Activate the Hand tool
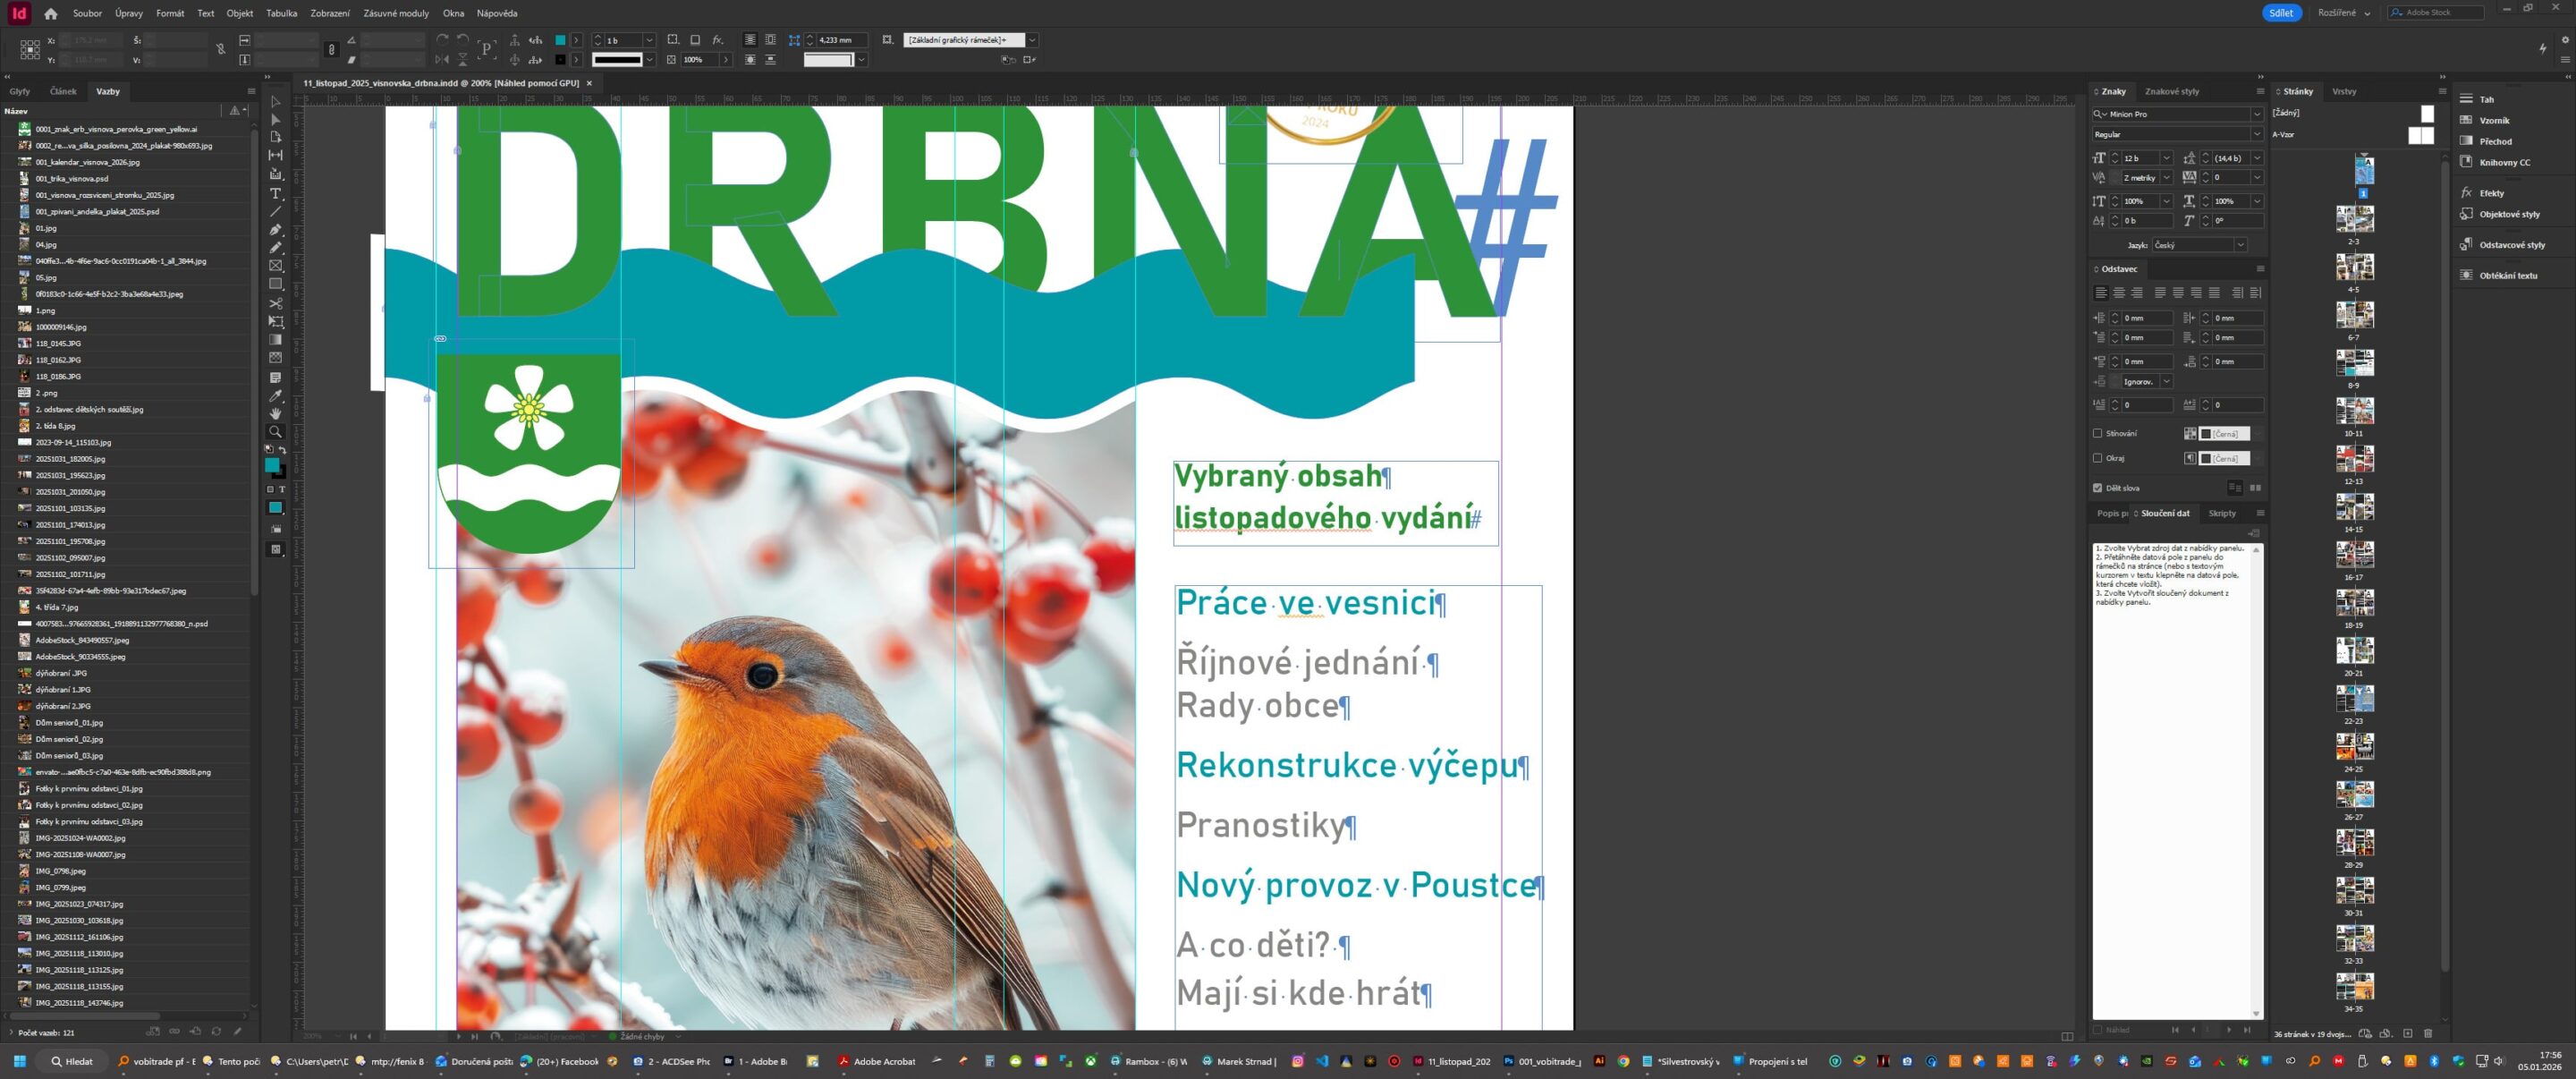The width and height of the screenshot is (2576, 1079). 275,413
